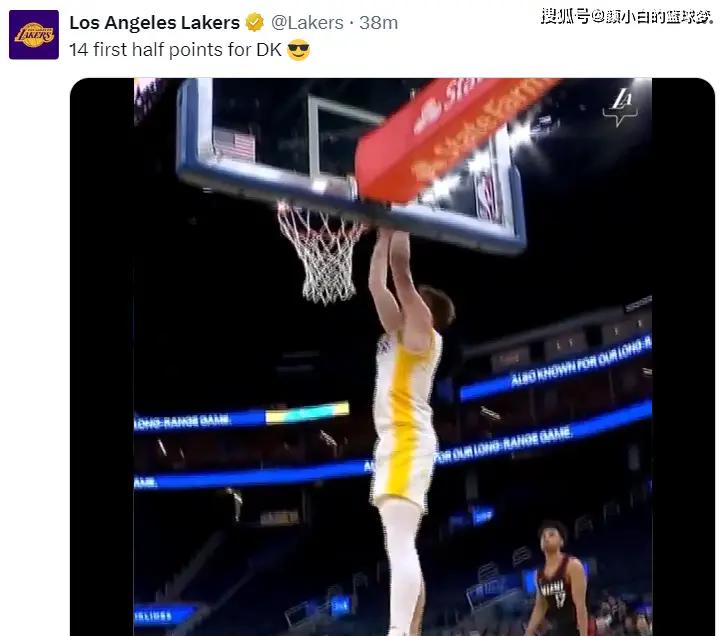Click the gold verified badge
This screenshot has height=636, width=725.
pos(254,22)
